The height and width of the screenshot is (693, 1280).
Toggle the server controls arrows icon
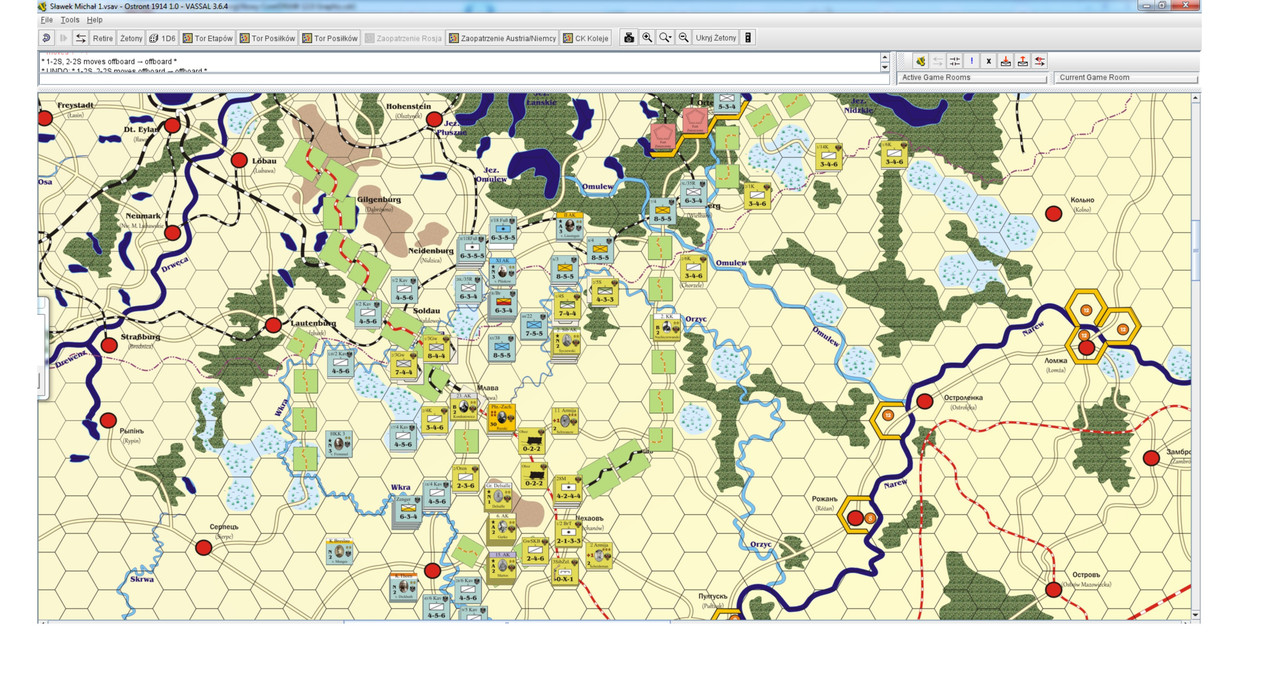click(81, 38)
